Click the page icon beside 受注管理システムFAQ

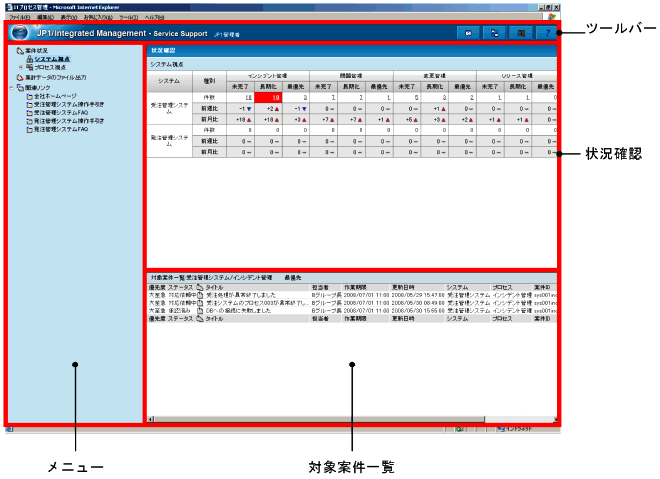tap(29, 113)
